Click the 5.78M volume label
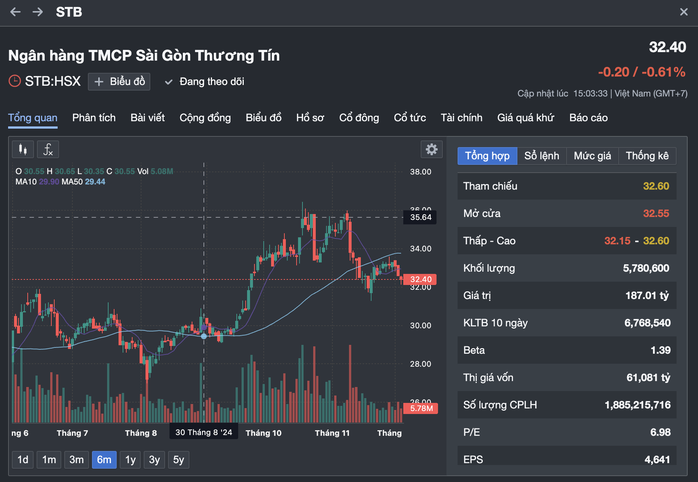This screenshot has width=698, height=482. (421, 408)
